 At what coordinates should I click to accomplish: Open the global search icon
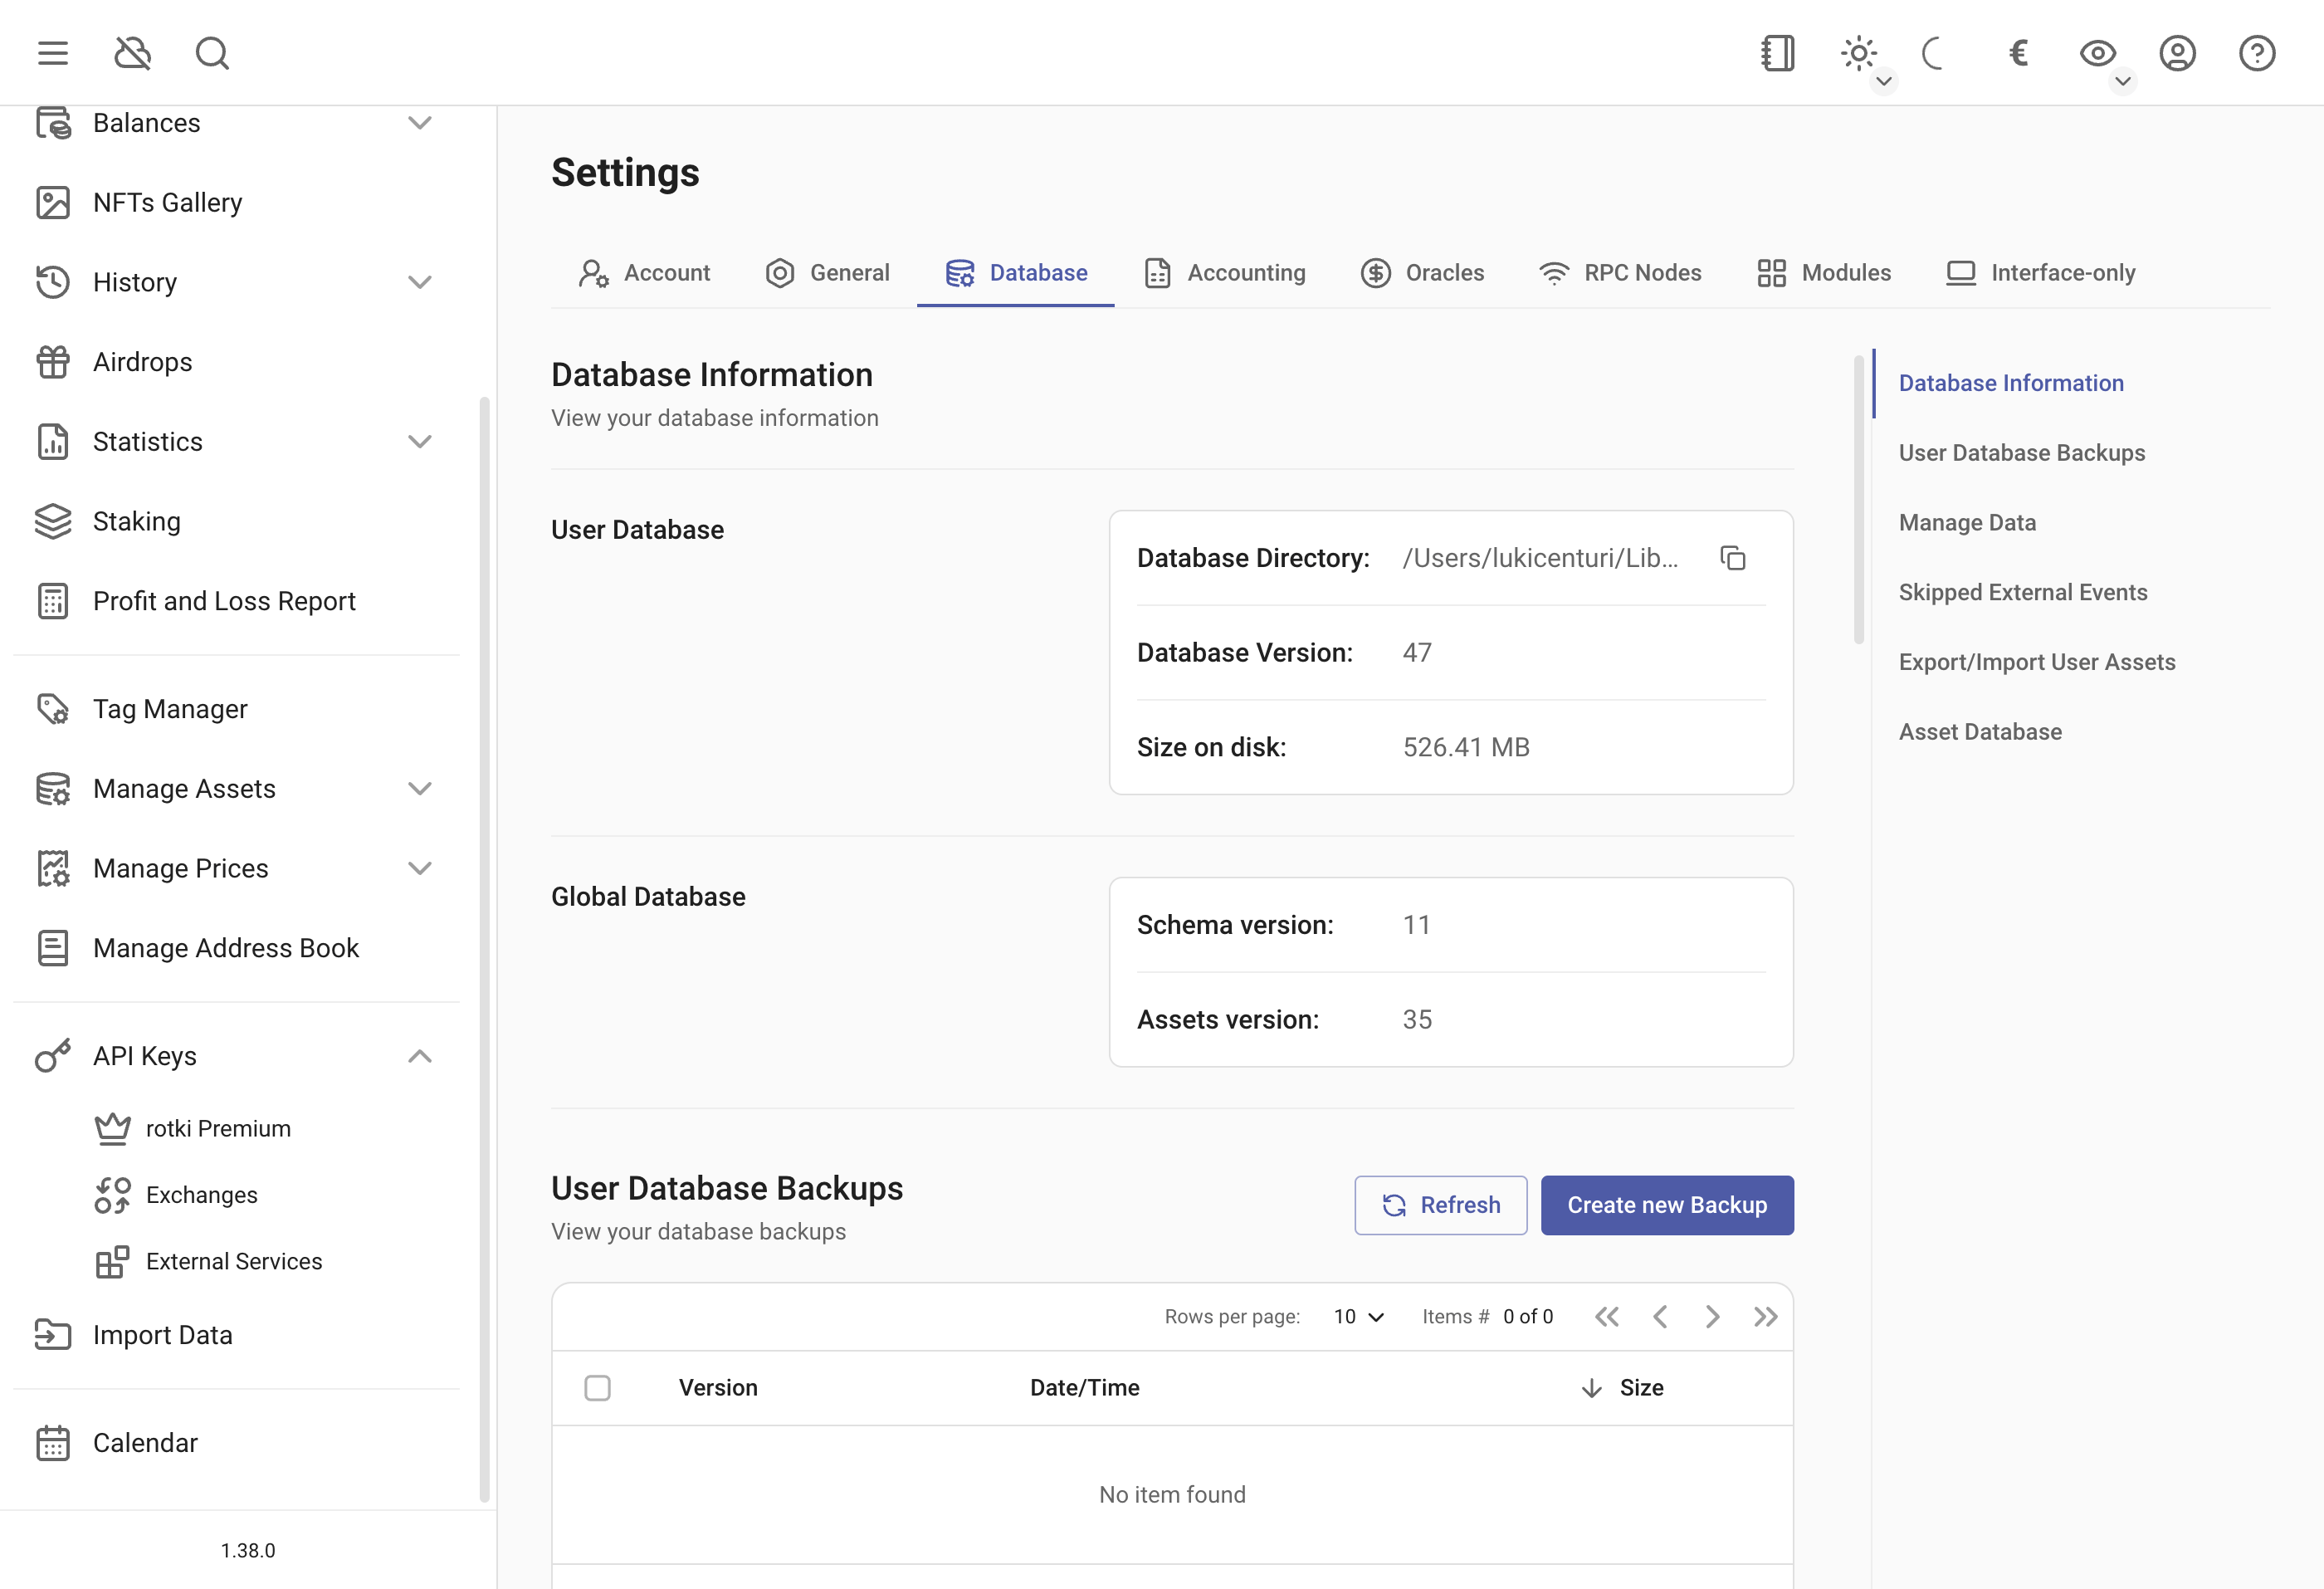[212, 53]
